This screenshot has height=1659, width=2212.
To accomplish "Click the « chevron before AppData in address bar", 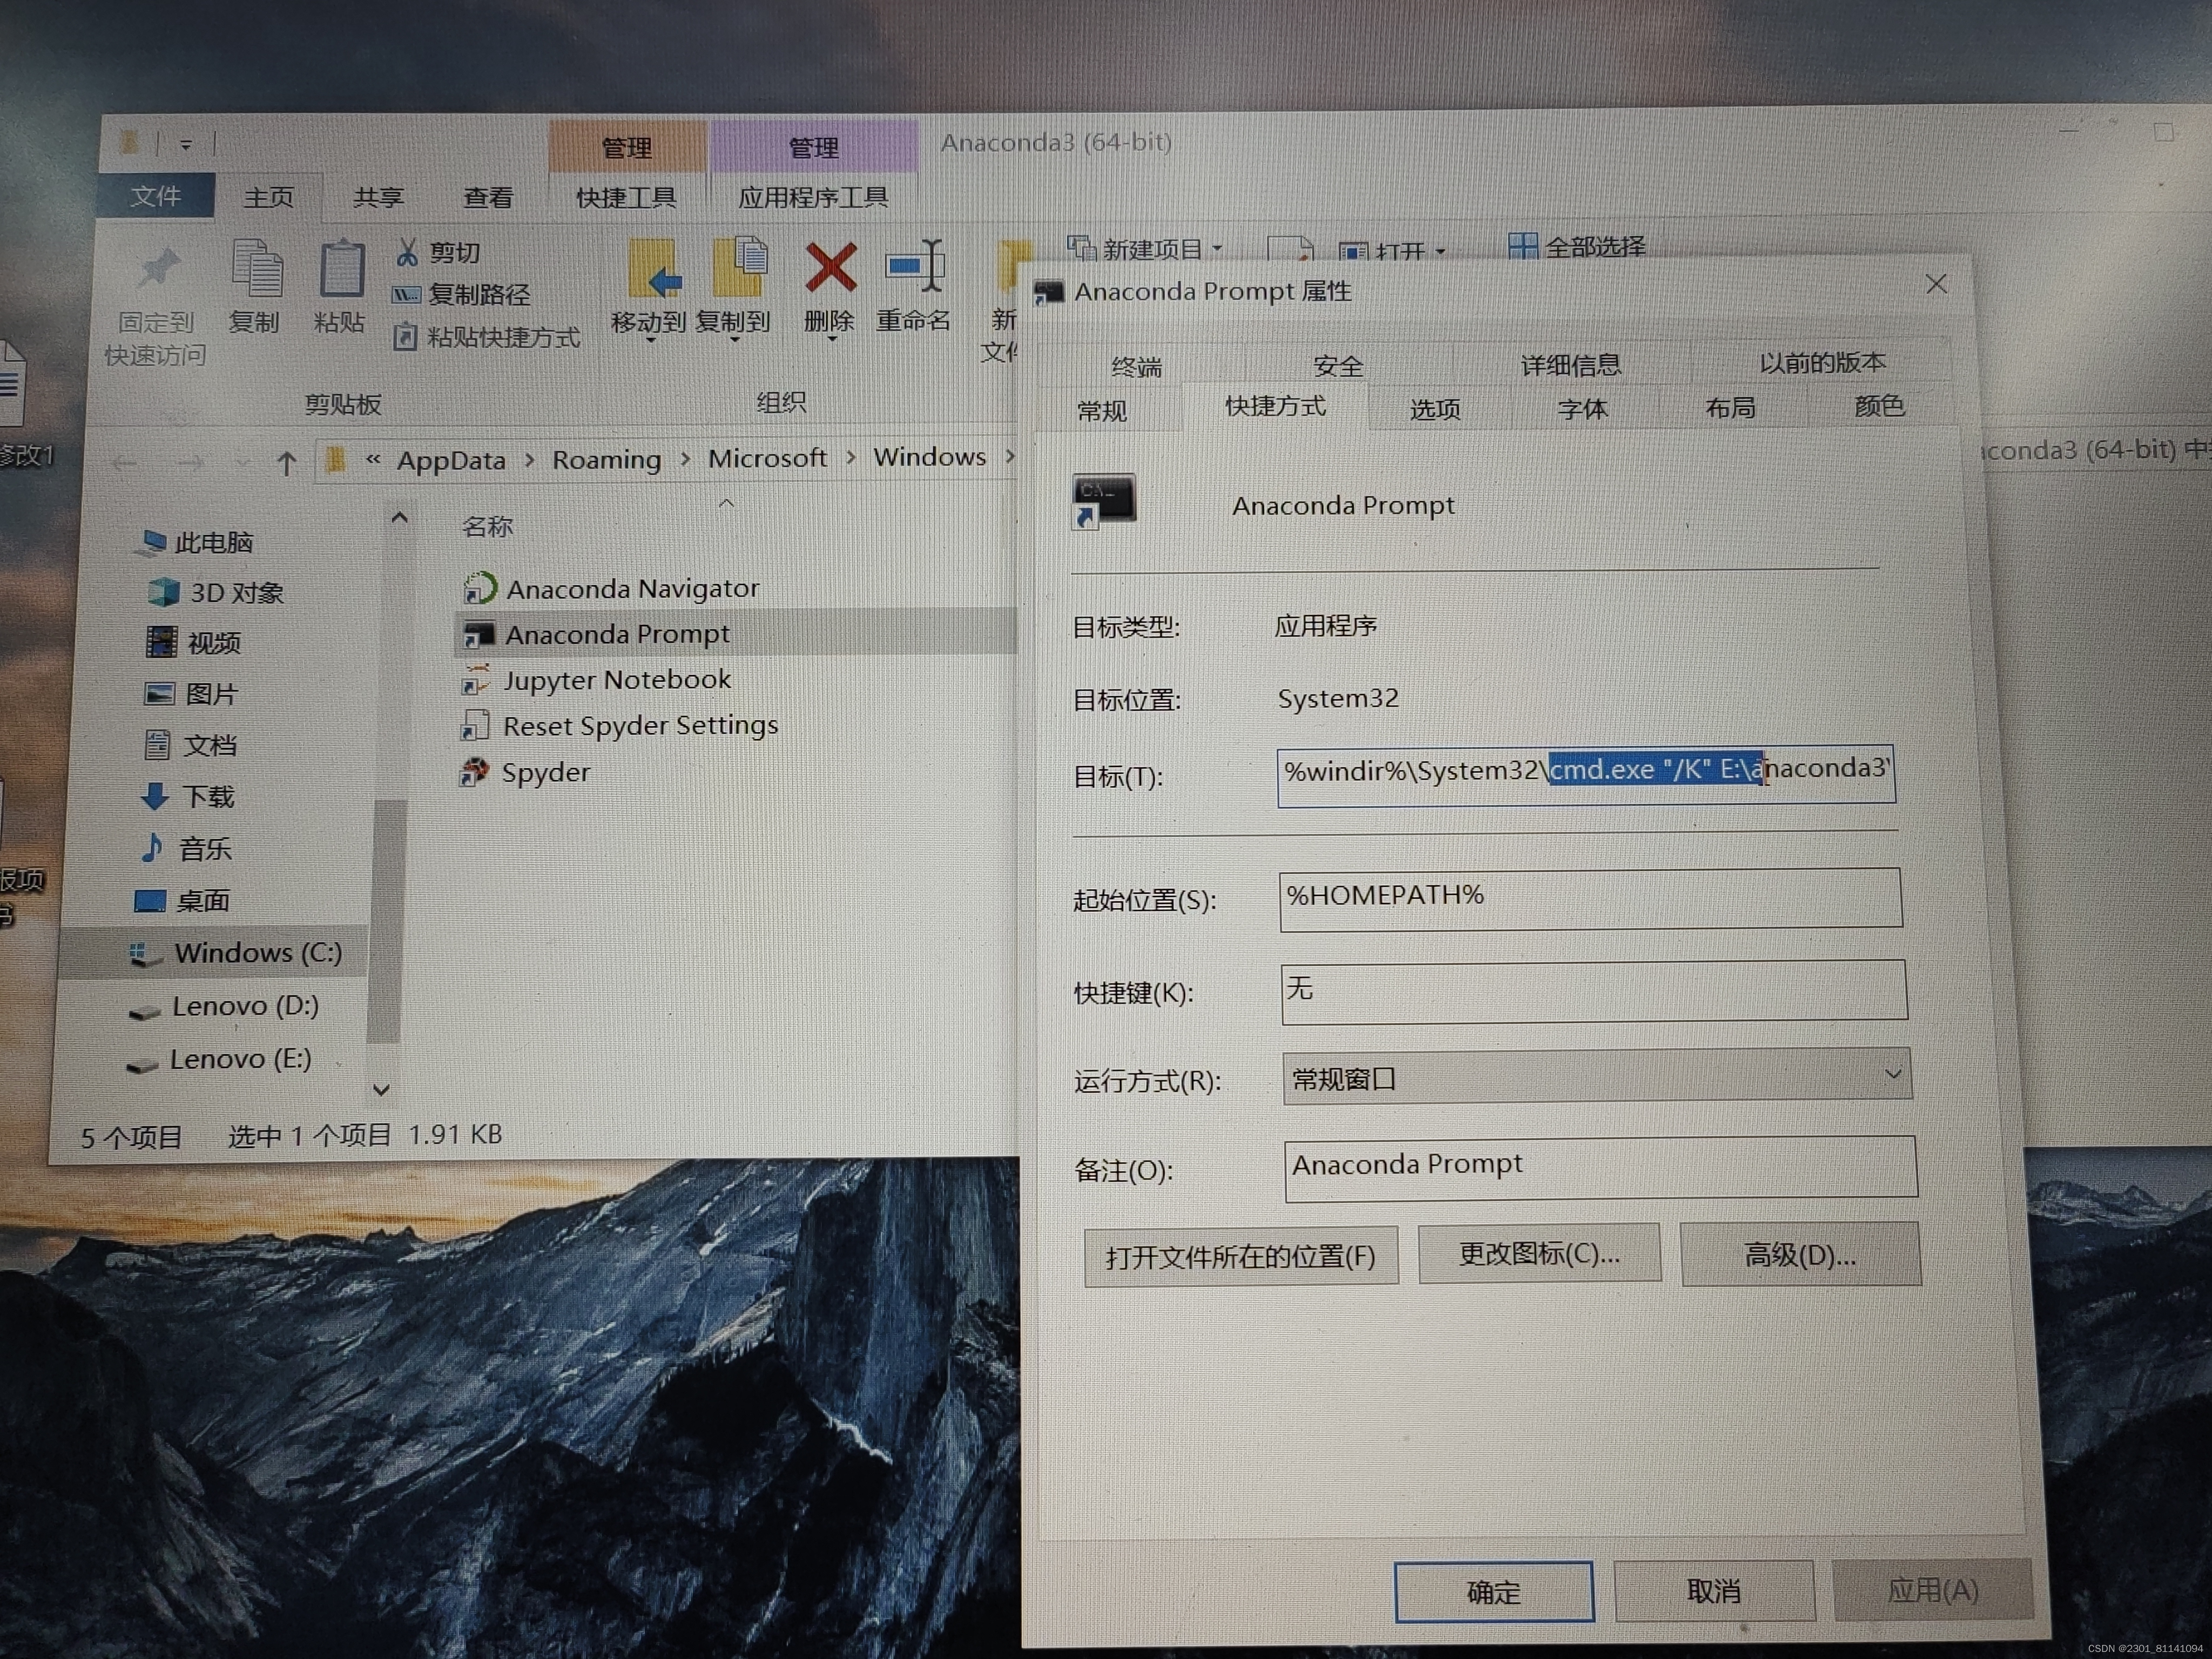I will coord(373,459).
